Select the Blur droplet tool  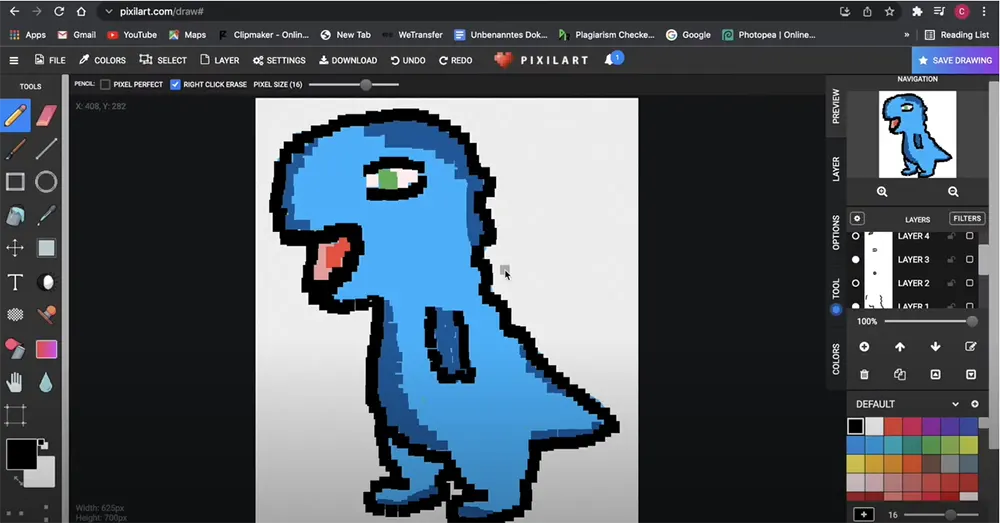point(46,383)
